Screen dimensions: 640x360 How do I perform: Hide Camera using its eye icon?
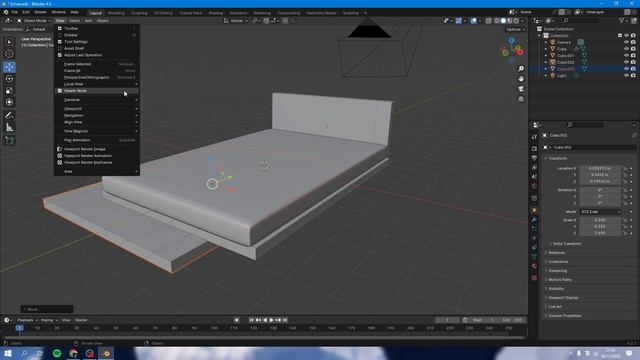tap(626, 42)
